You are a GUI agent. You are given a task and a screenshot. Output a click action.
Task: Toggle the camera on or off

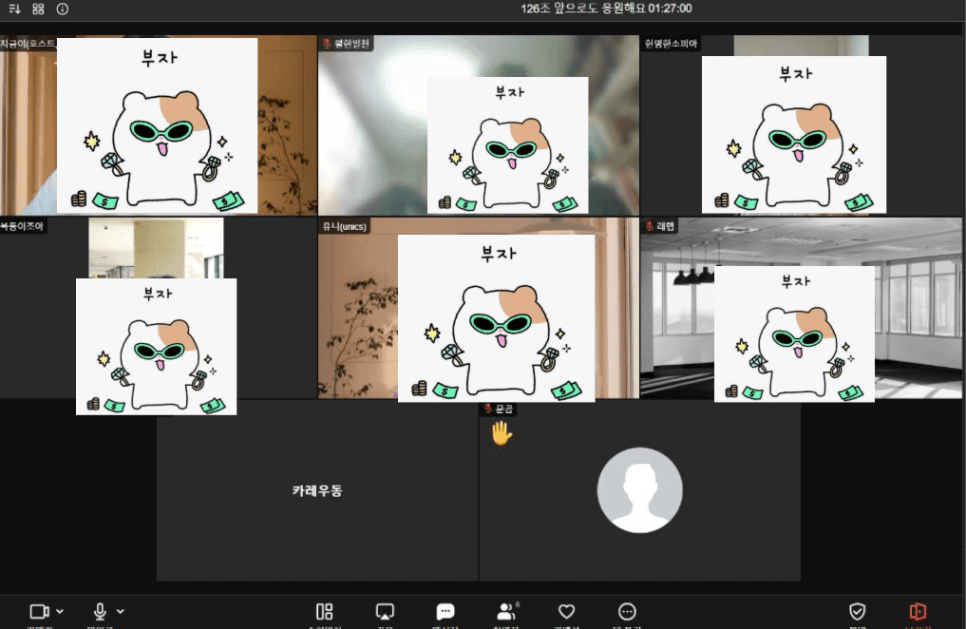[x=39, y=611]
